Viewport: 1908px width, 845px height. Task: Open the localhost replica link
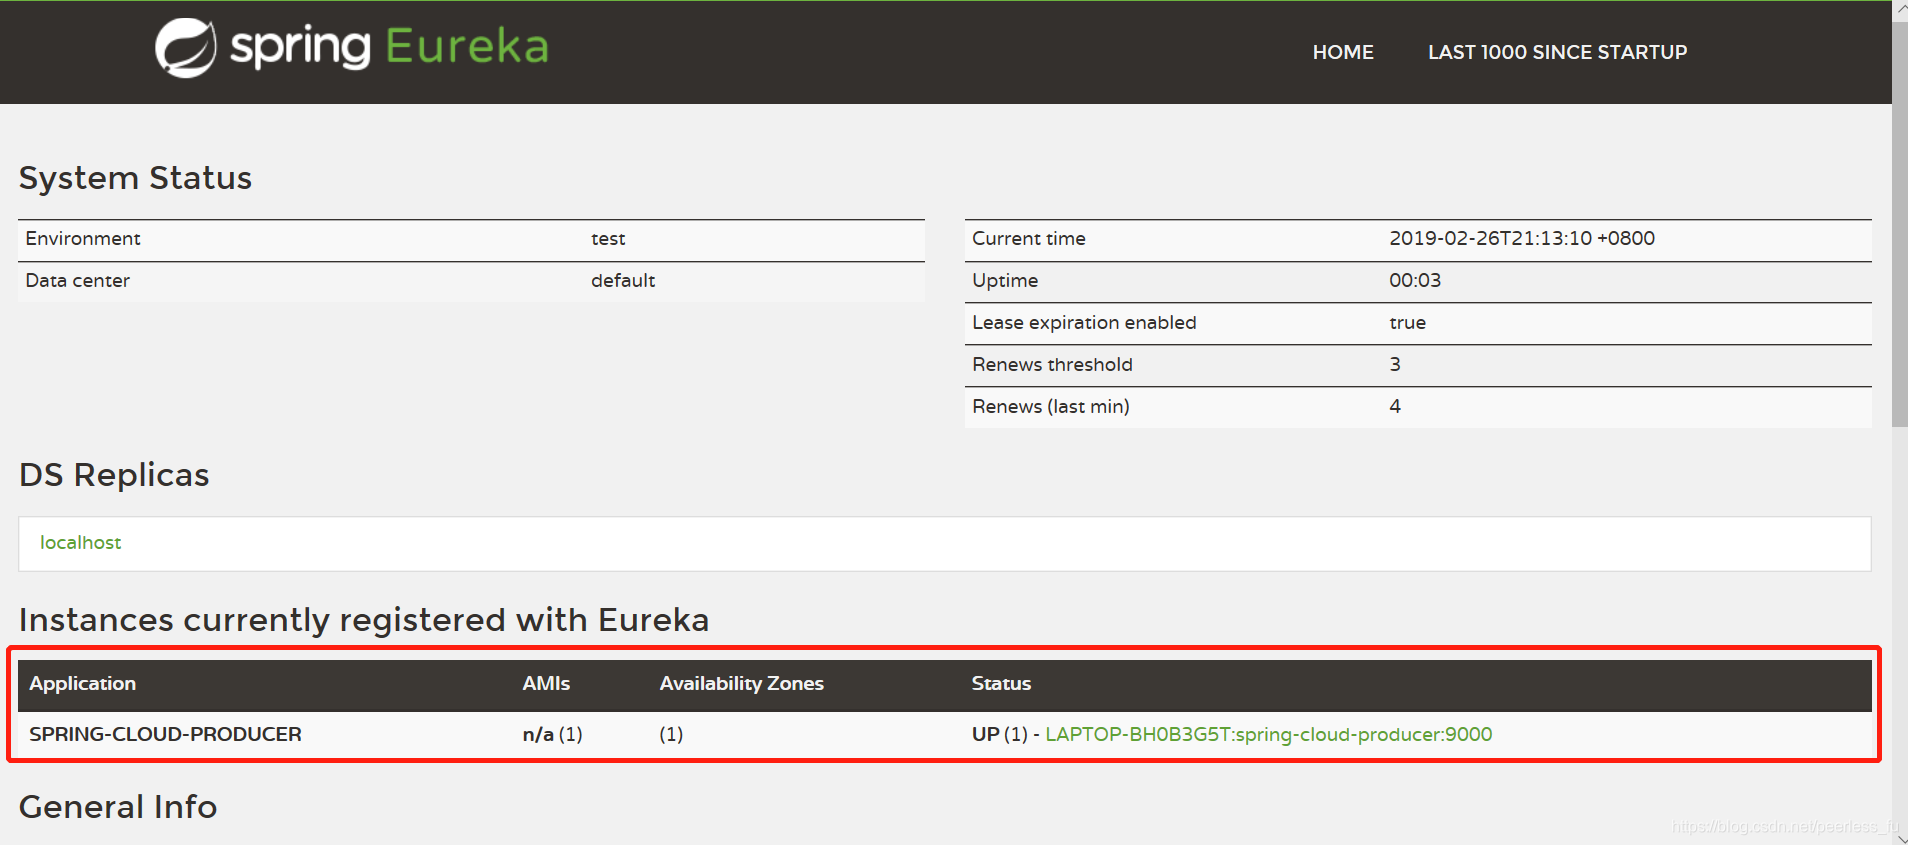click(x=80, y=542)
